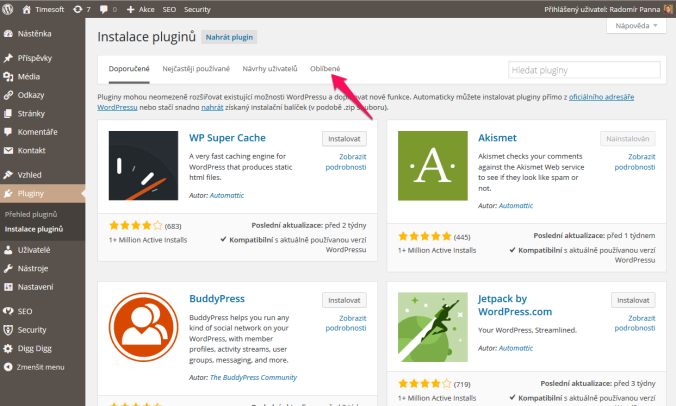Click the WP Super Cache star rating
The image size is (676, 406).
pos(136,225)
